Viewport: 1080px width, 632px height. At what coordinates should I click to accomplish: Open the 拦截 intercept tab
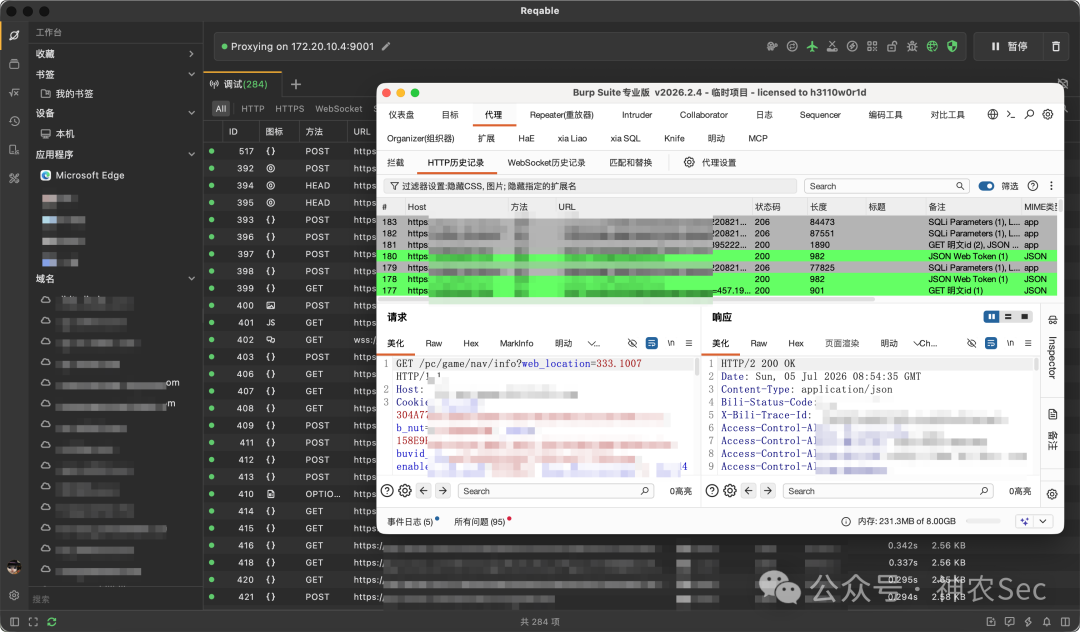point(395,162)
